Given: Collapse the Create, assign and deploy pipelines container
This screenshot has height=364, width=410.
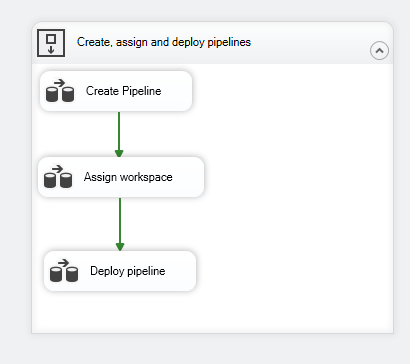Looking at the screenshot, I should [379, 51].
